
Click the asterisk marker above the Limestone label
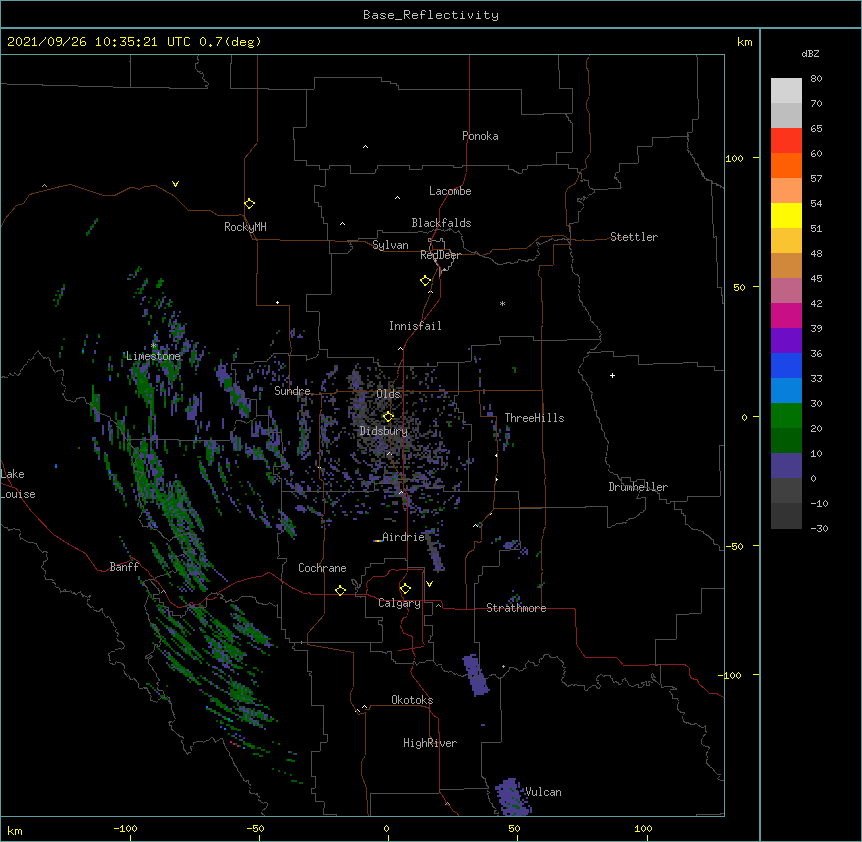point(153,345)
